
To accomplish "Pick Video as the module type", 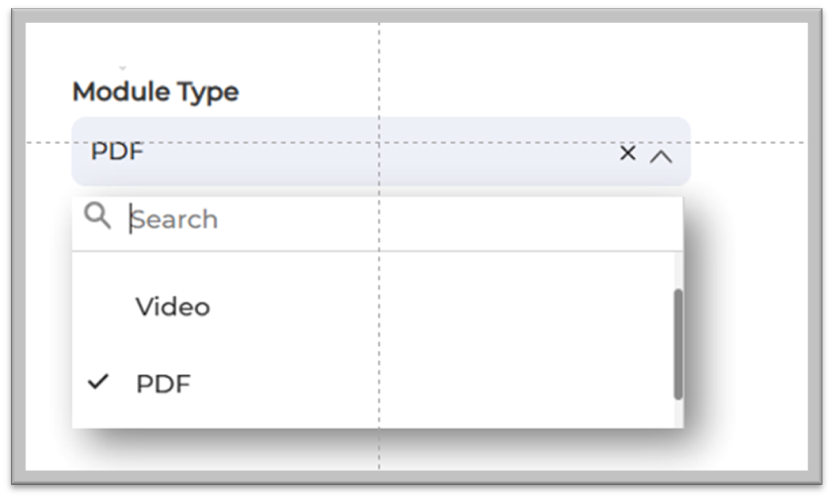I will 173,306.
